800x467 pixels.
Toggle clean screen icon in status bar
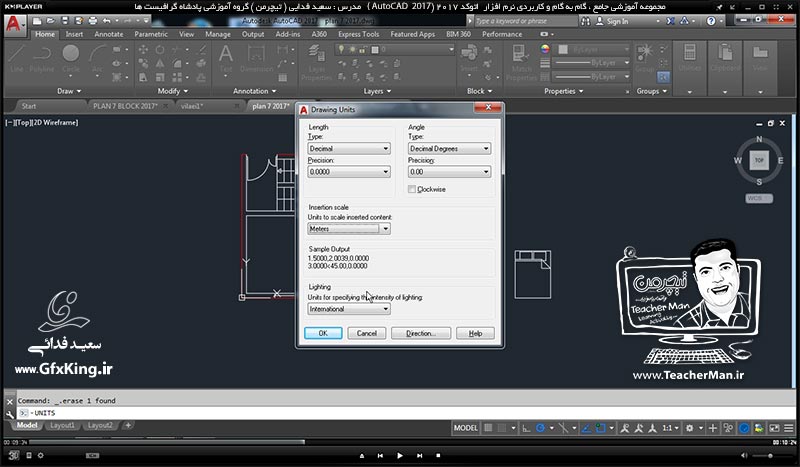[774, 428]
